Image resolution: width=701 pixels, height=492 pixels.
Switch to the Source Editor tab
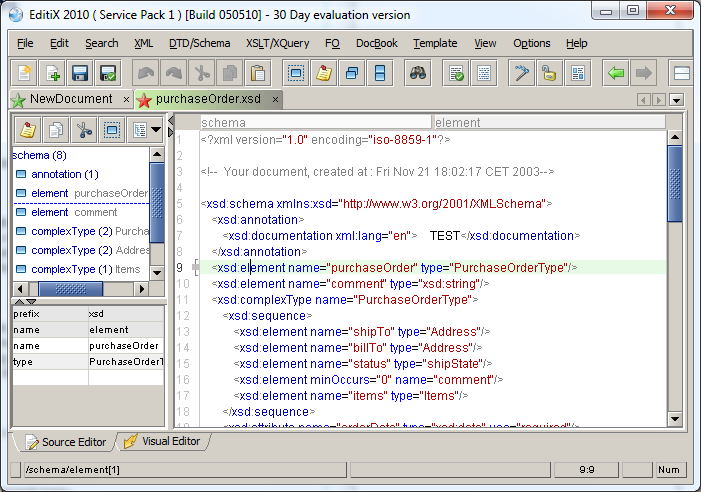point(65,442)
